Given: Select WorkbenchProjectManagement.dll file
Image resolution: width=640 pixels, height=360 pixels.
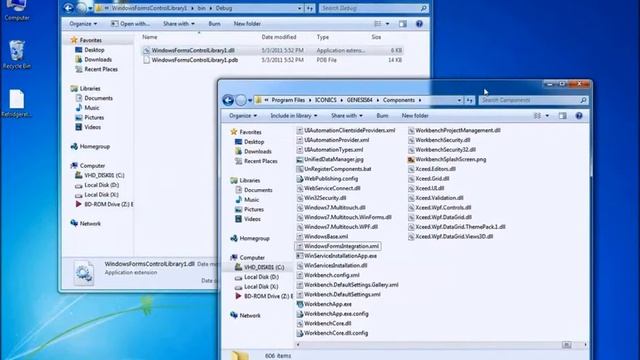Looking at the screenshot, I should [454, 131].
